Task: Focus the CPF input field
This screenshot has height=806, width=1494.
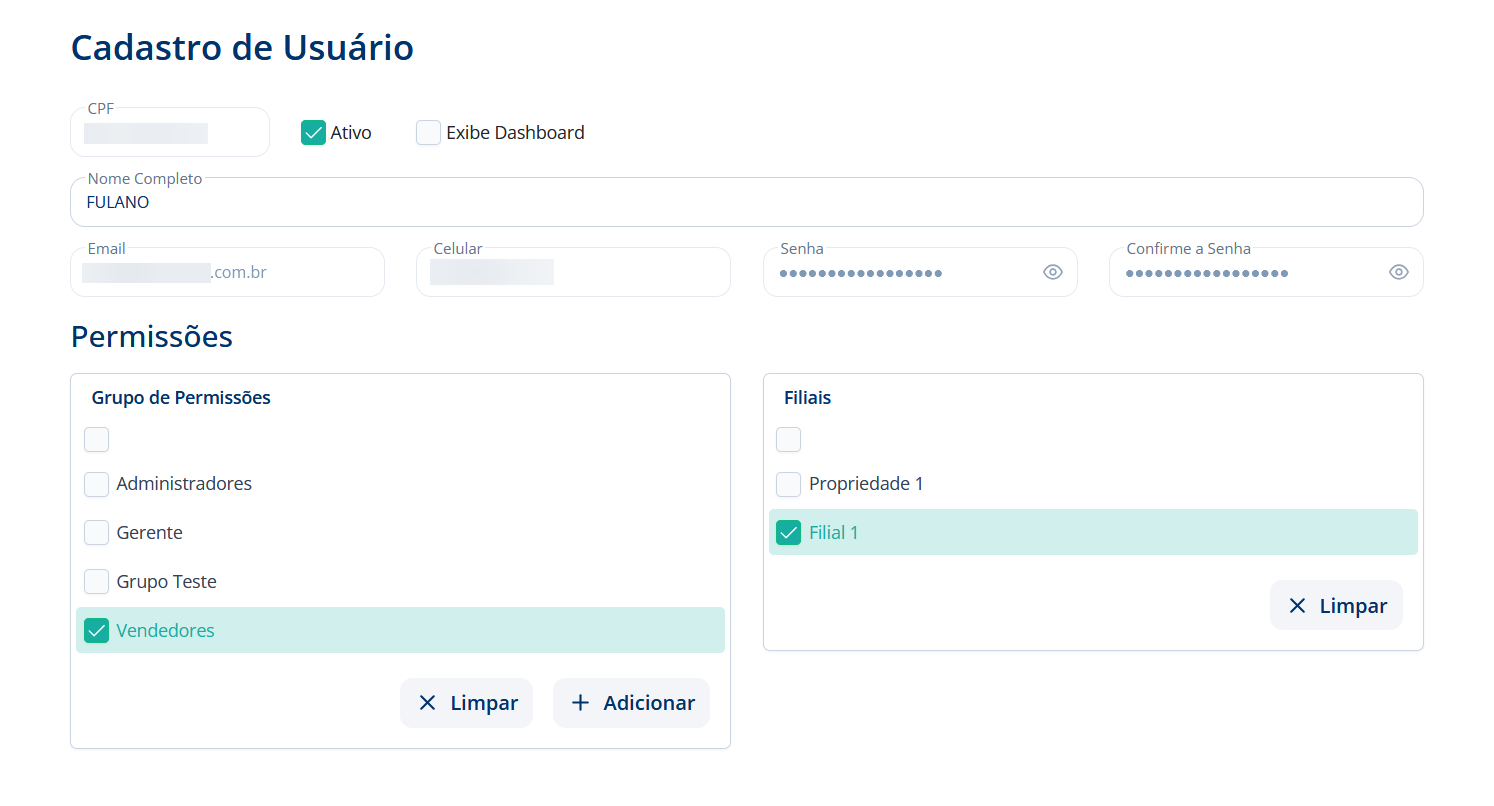Action: tap(170, 133)
